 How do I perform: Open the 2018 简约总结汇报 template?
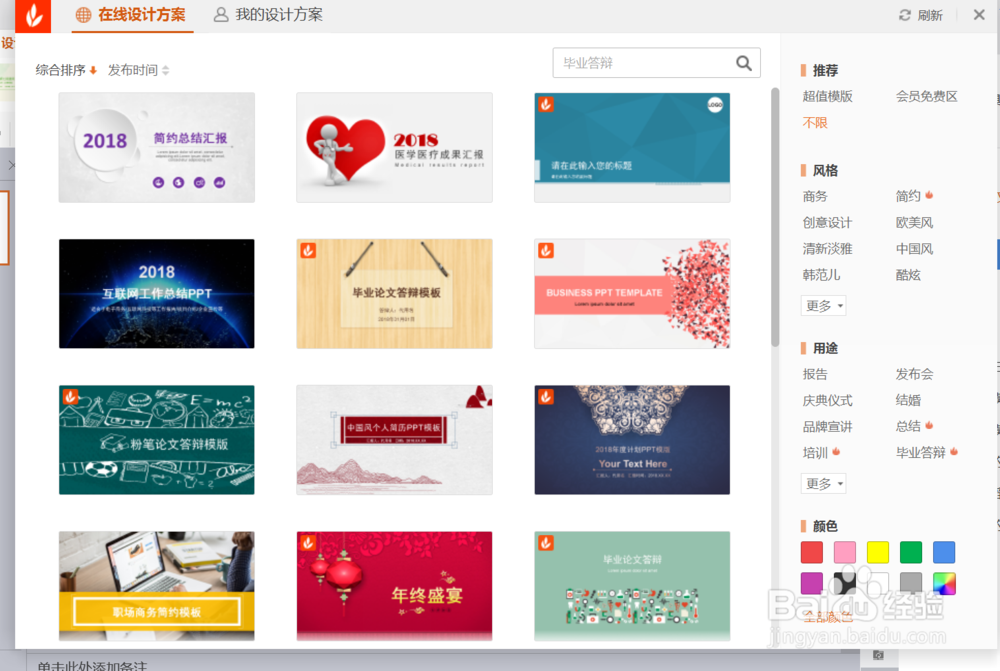coord(157,147)
